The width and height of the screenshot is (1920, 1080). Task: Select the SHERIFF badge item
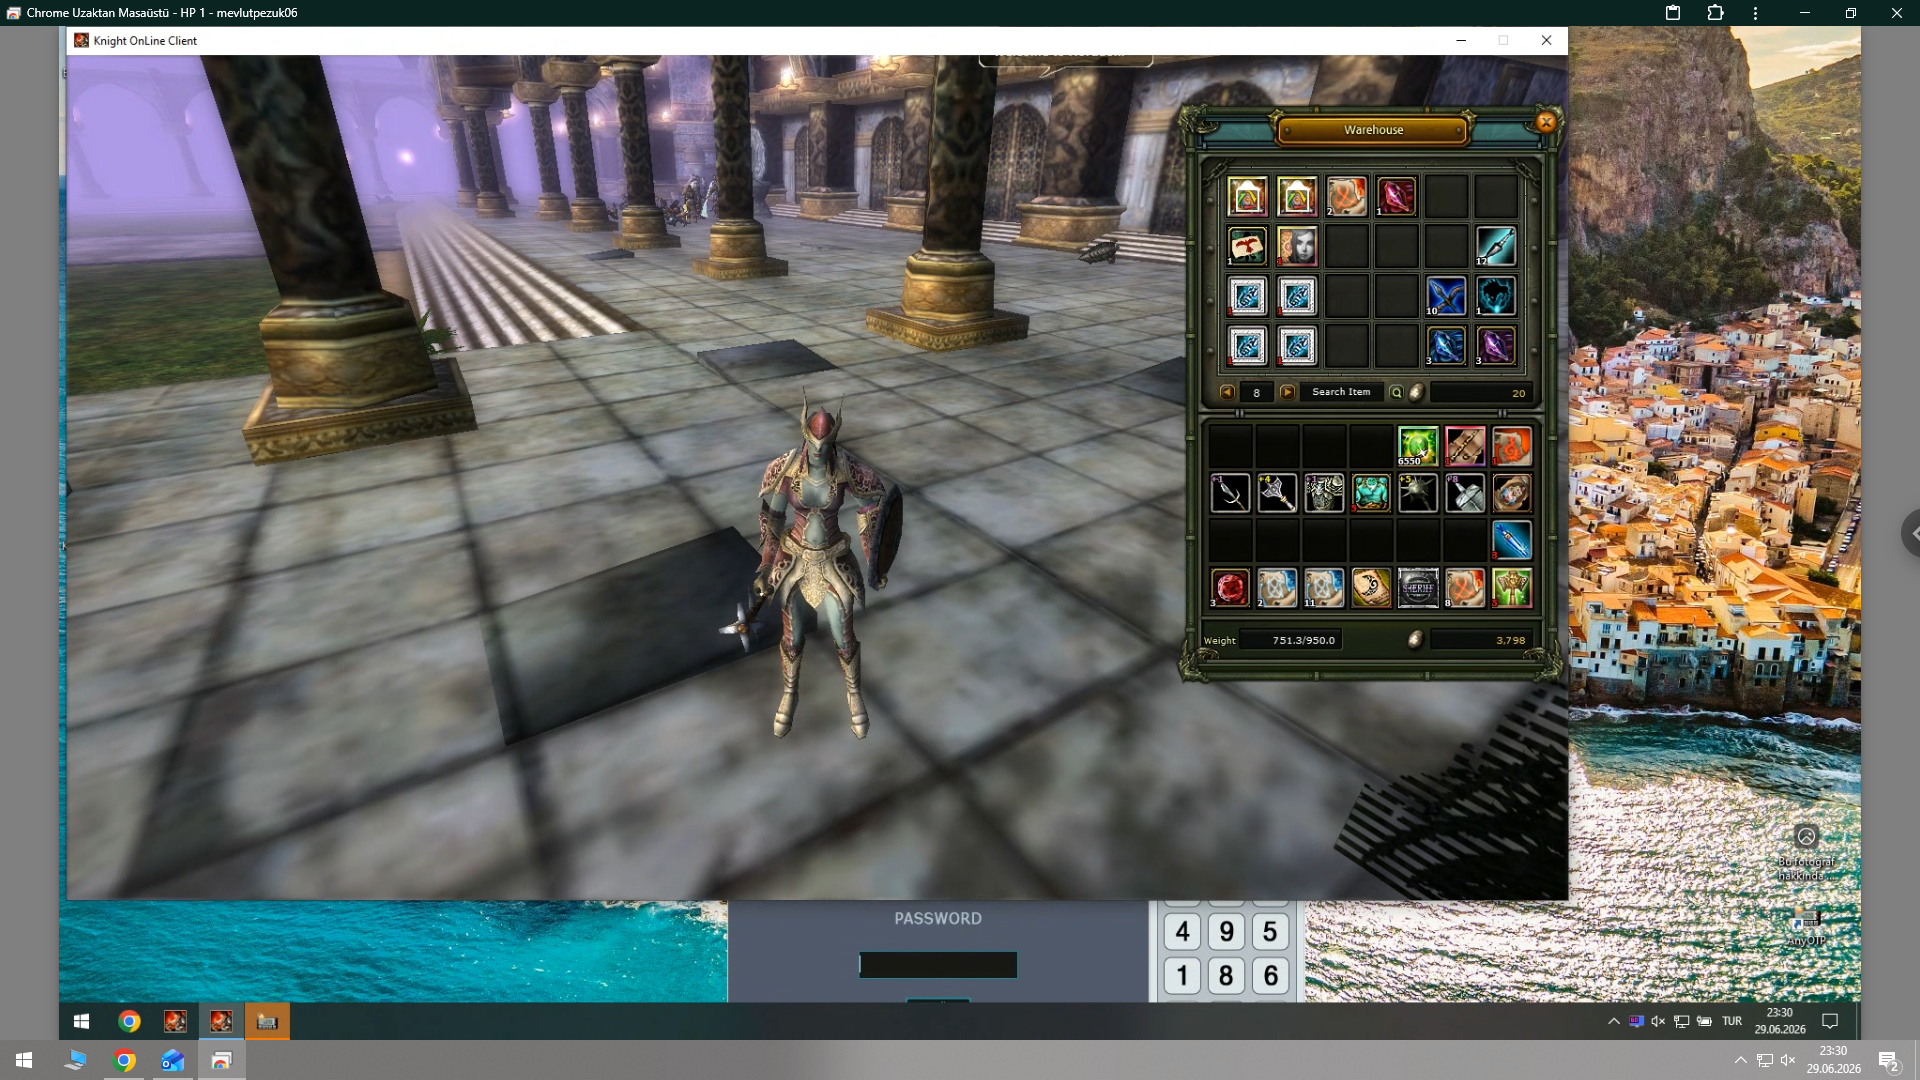tap(1418, 588)
